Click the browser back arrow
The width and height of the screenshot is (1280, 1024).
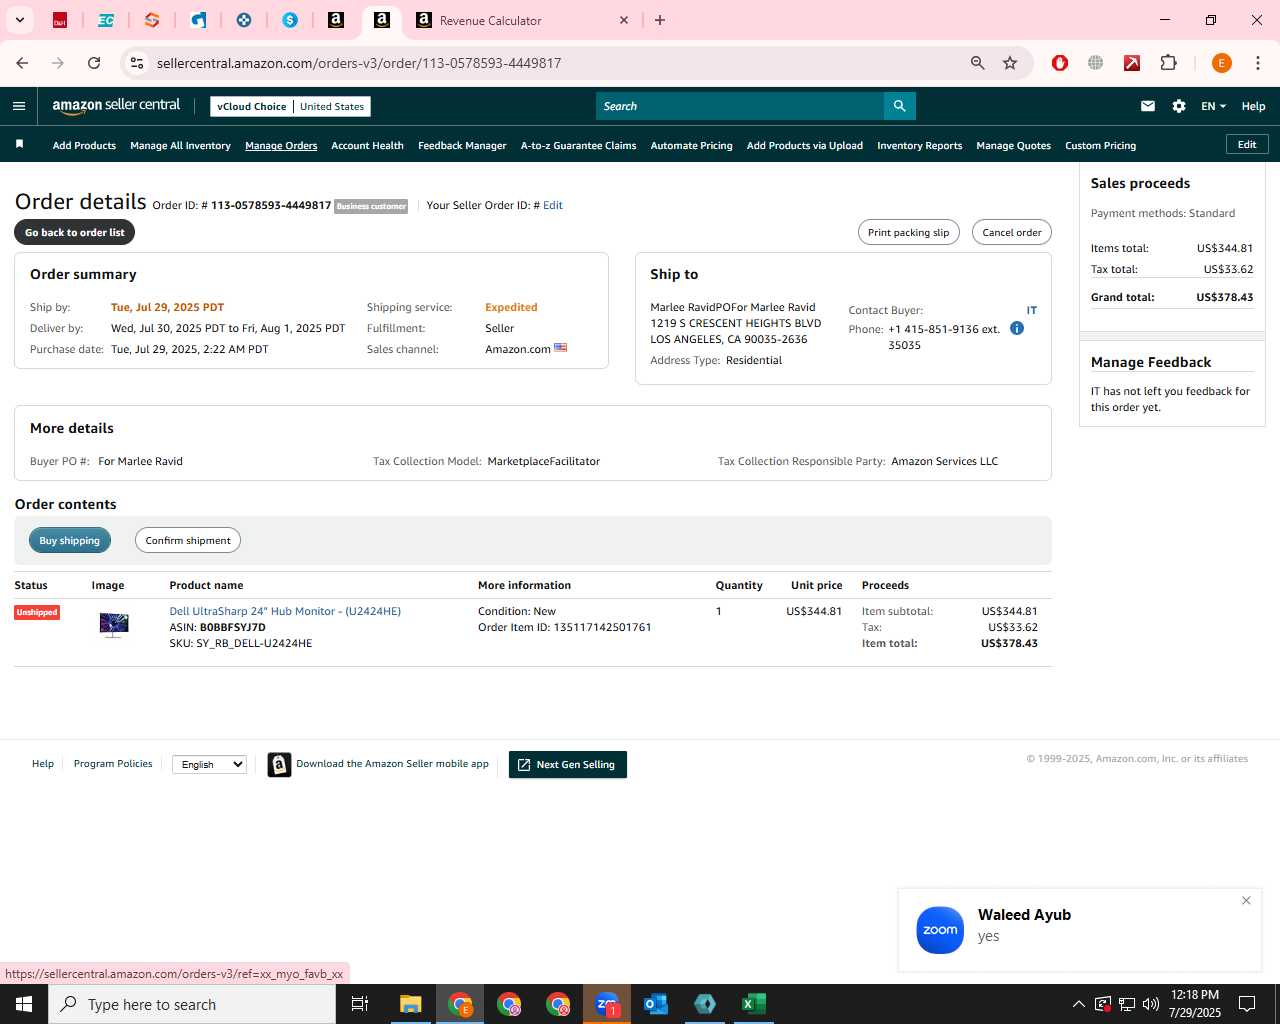coord(22,63)
